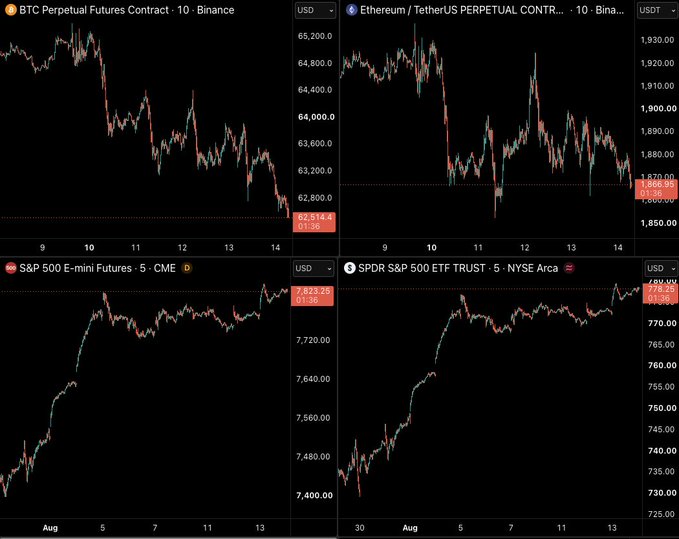The image size is (679, 539).
Task: Click the SPDR current price label 778.25
Action: 660,294
